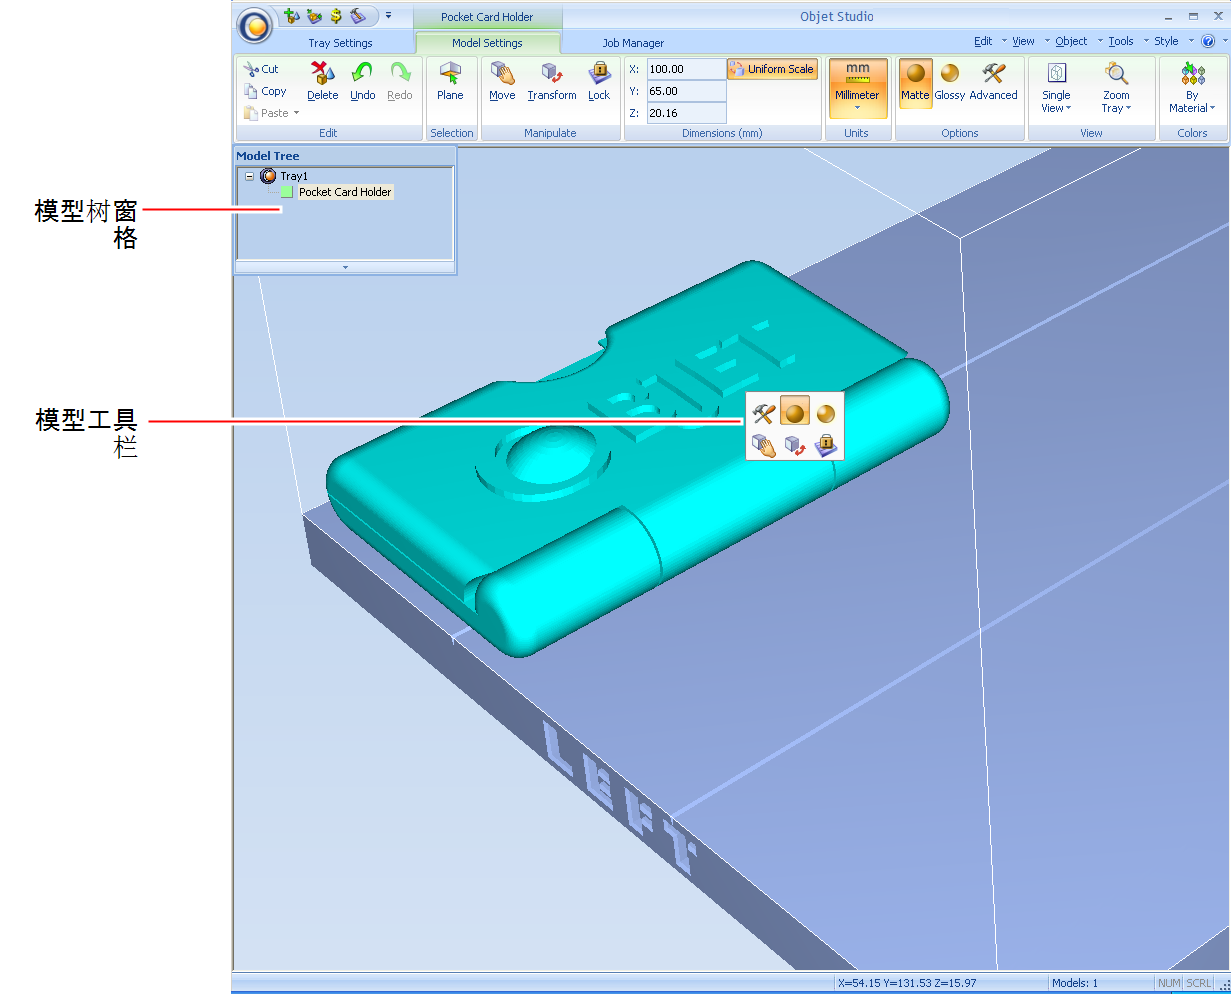The image size is (1231, 994).
Task: Click the green swatch beside Pocket Card Holder
Action: click(287, 192)
